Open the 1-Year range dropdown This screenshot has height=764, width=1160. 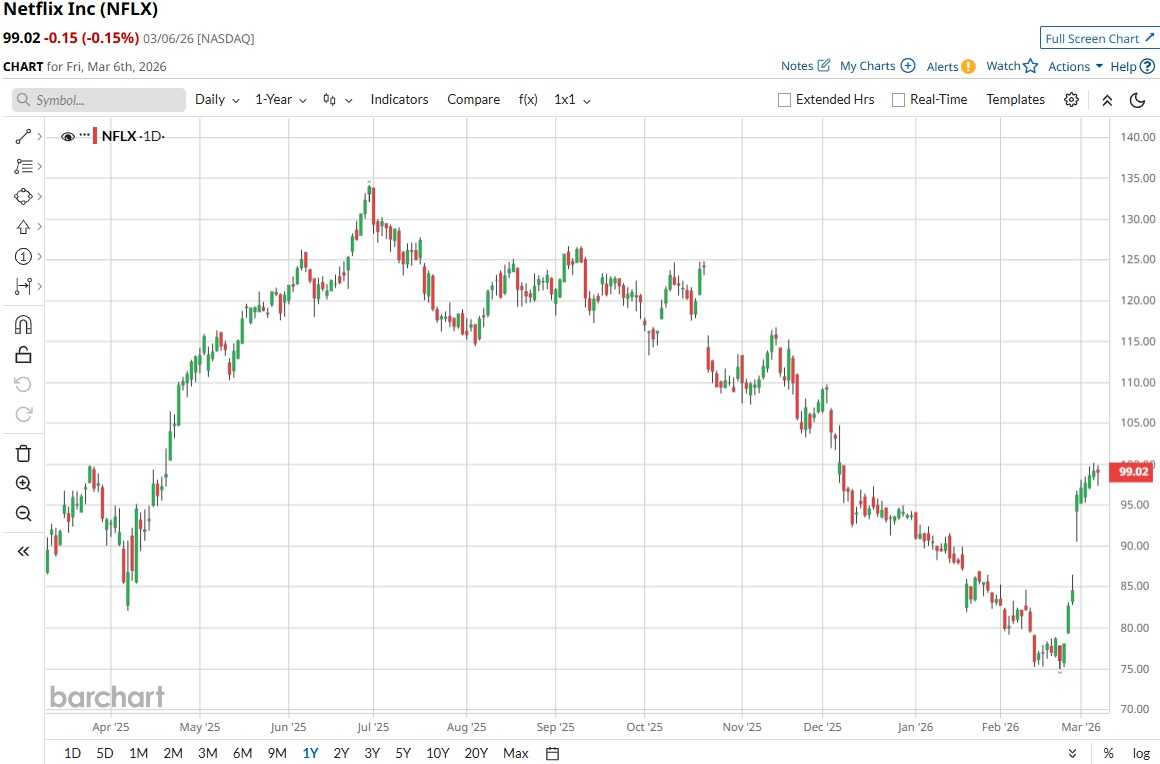280,100
